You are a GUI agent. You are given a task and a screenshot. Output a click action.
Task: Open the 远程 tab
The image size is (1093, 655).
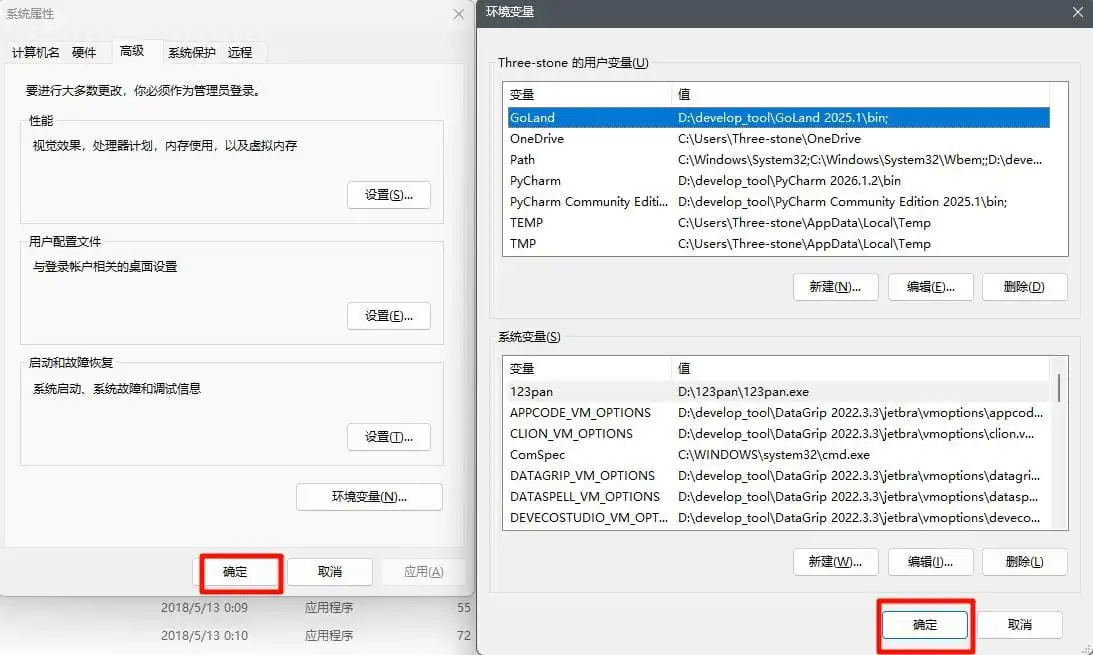point(240,52)
